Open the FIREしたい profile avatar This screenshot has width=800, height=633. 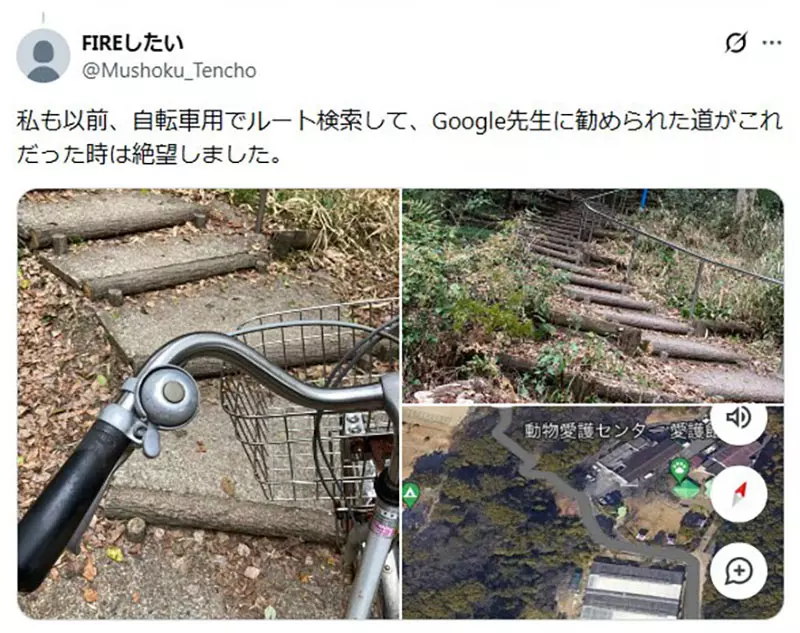tap(43, 56)
